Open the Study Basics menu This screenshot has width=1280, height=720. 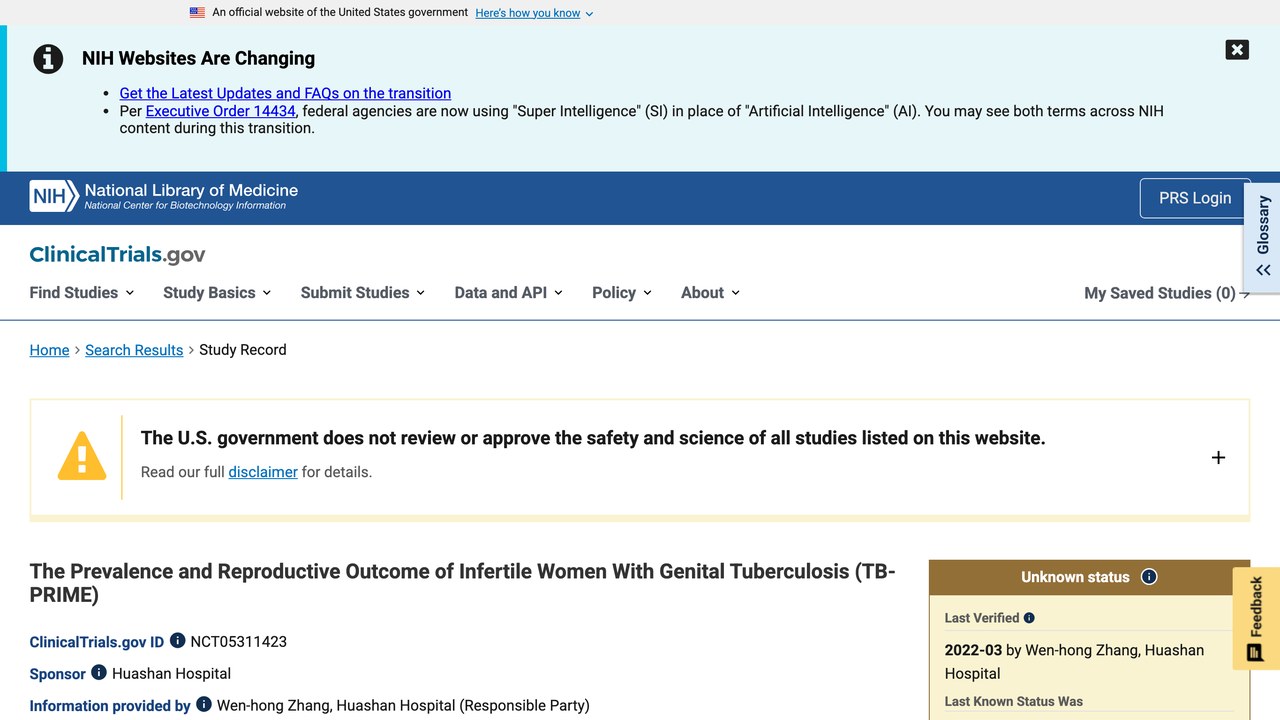click(x=217, y=292)
